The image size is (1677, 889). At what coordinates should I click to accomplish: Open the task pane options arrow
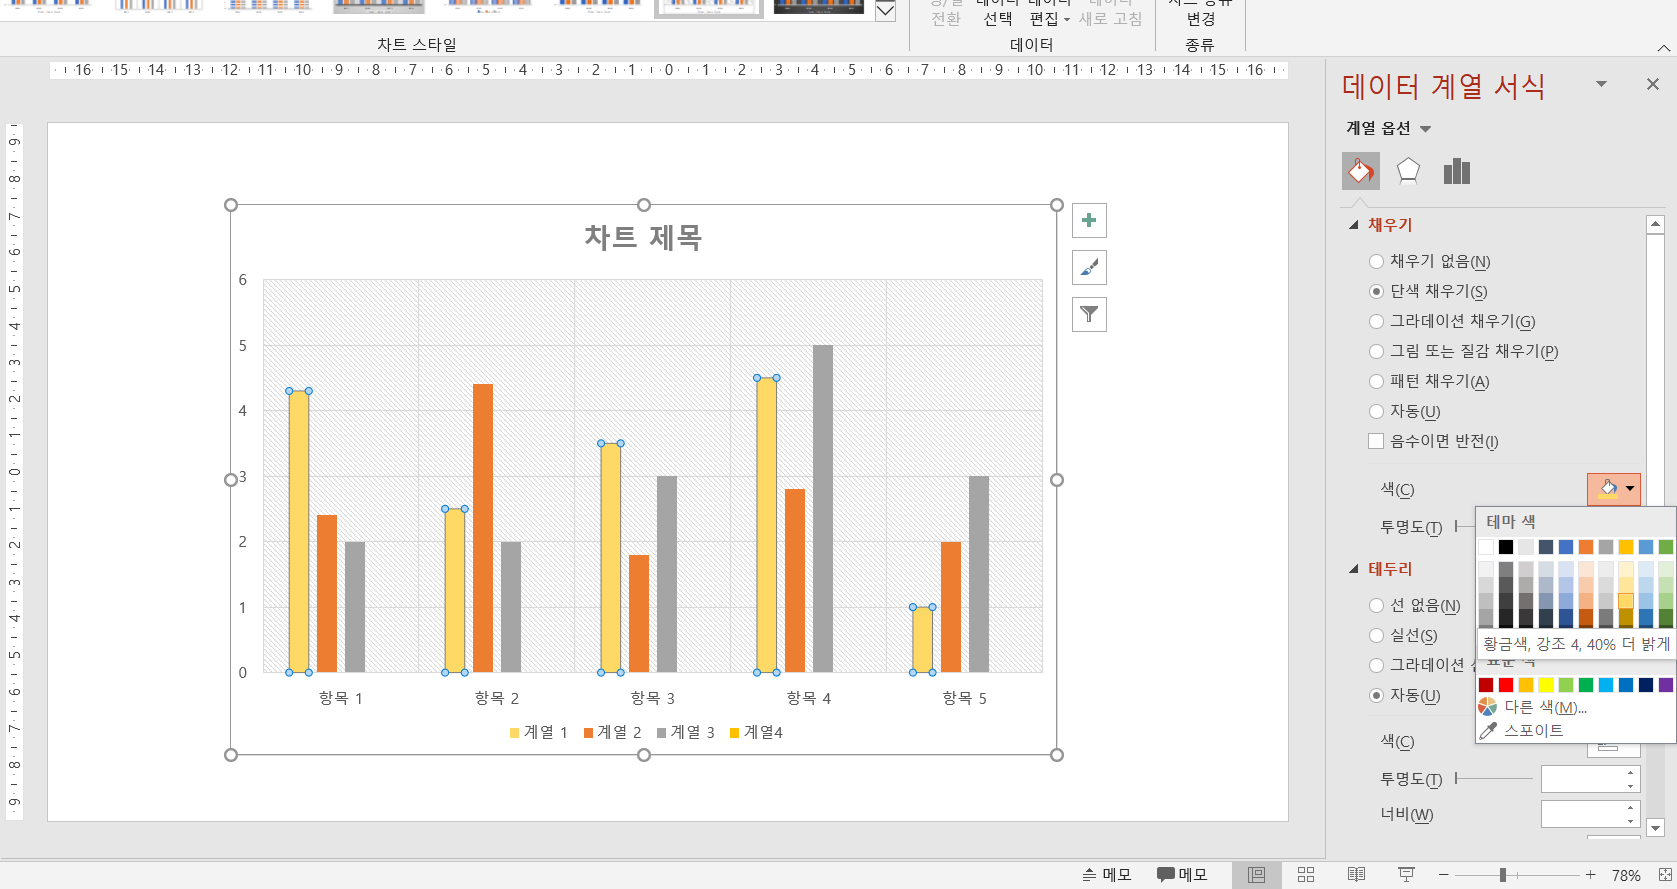(1601, 85)
